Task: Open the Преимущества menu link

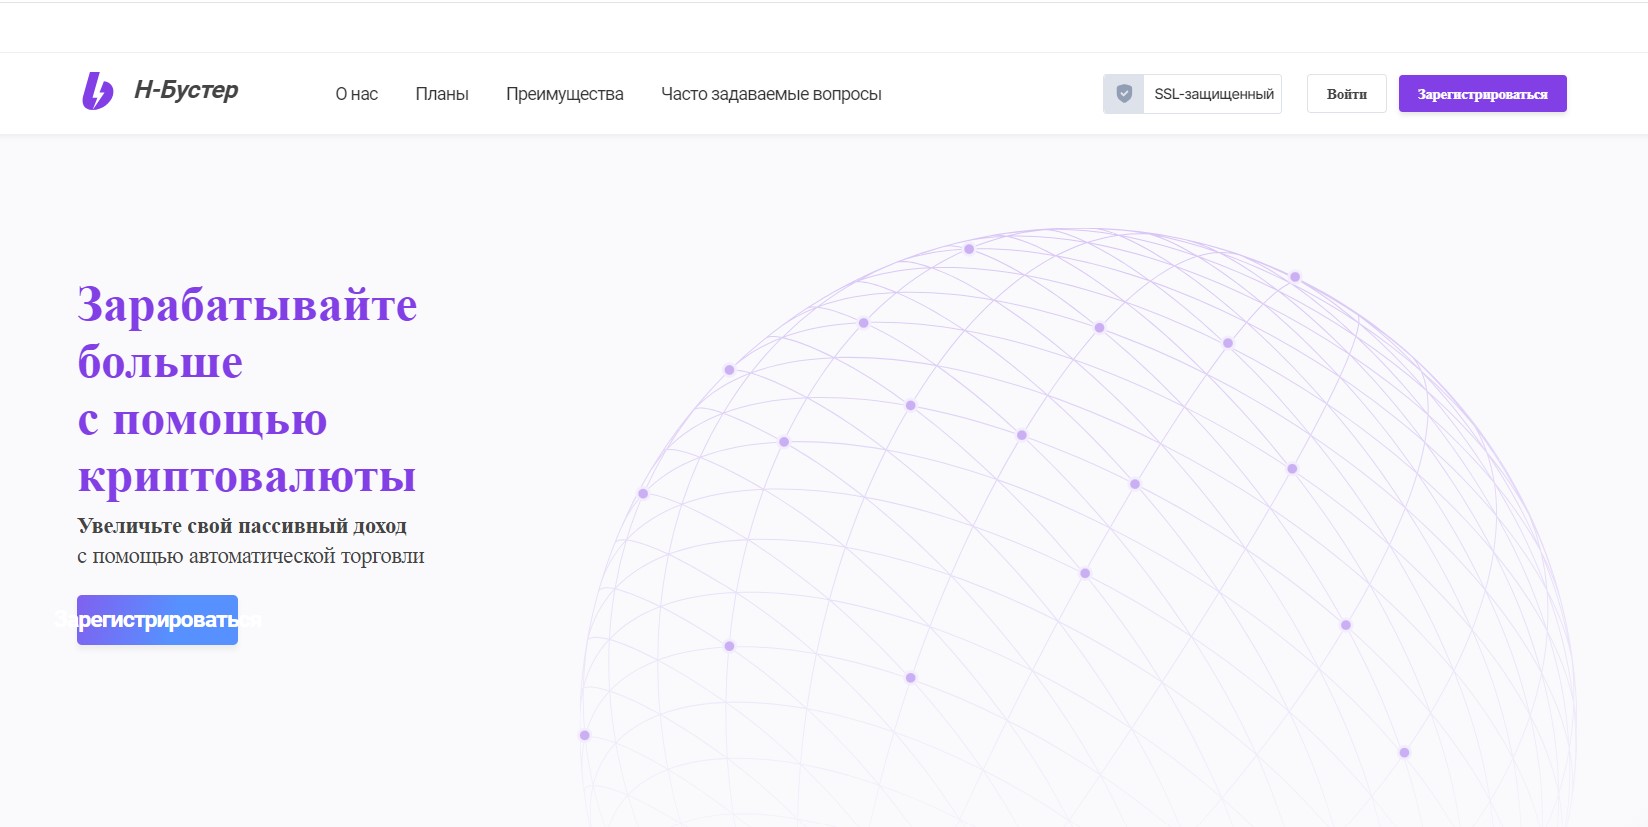Action: coord(565,94)
